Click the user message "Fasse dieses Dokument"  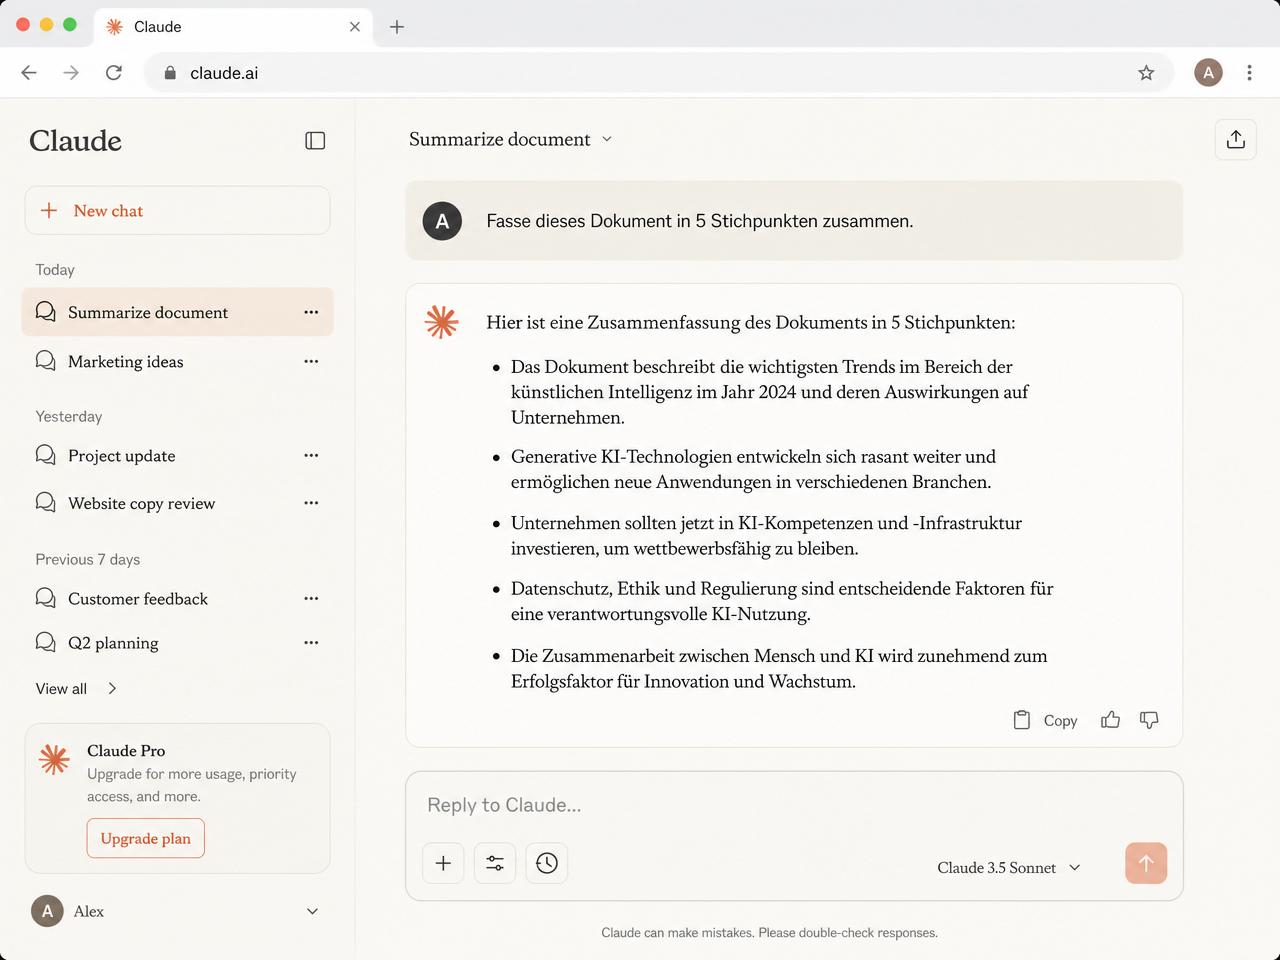click(700, 221)
